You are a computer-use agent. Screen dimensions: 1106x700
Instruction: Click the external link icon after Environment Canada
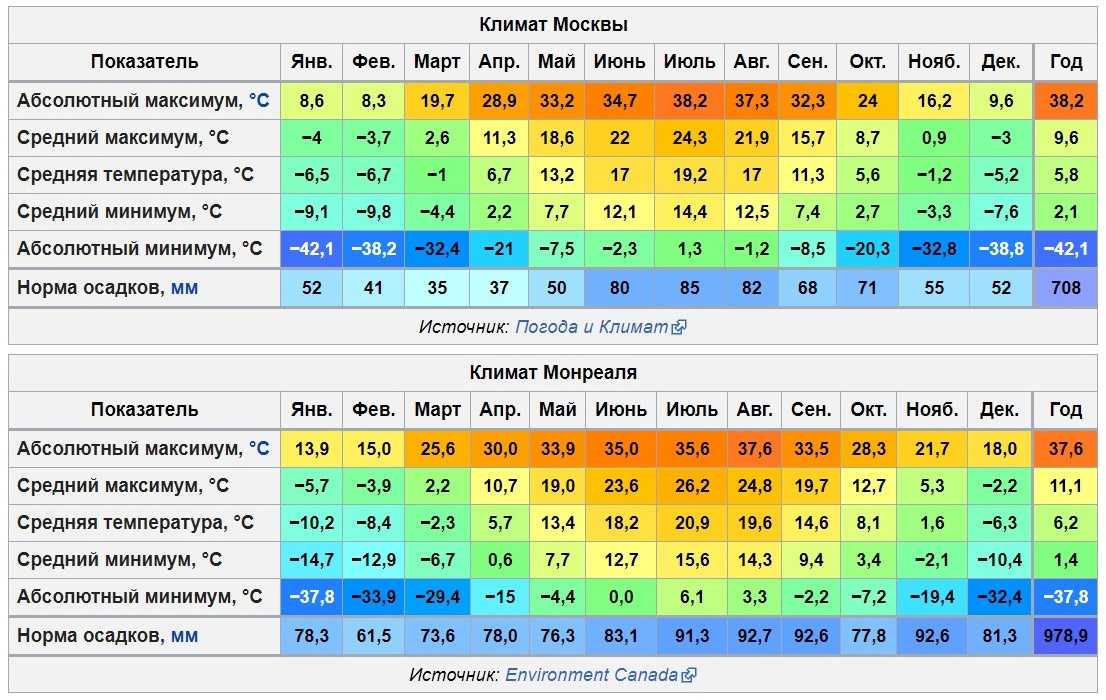(x=688, y=675)
